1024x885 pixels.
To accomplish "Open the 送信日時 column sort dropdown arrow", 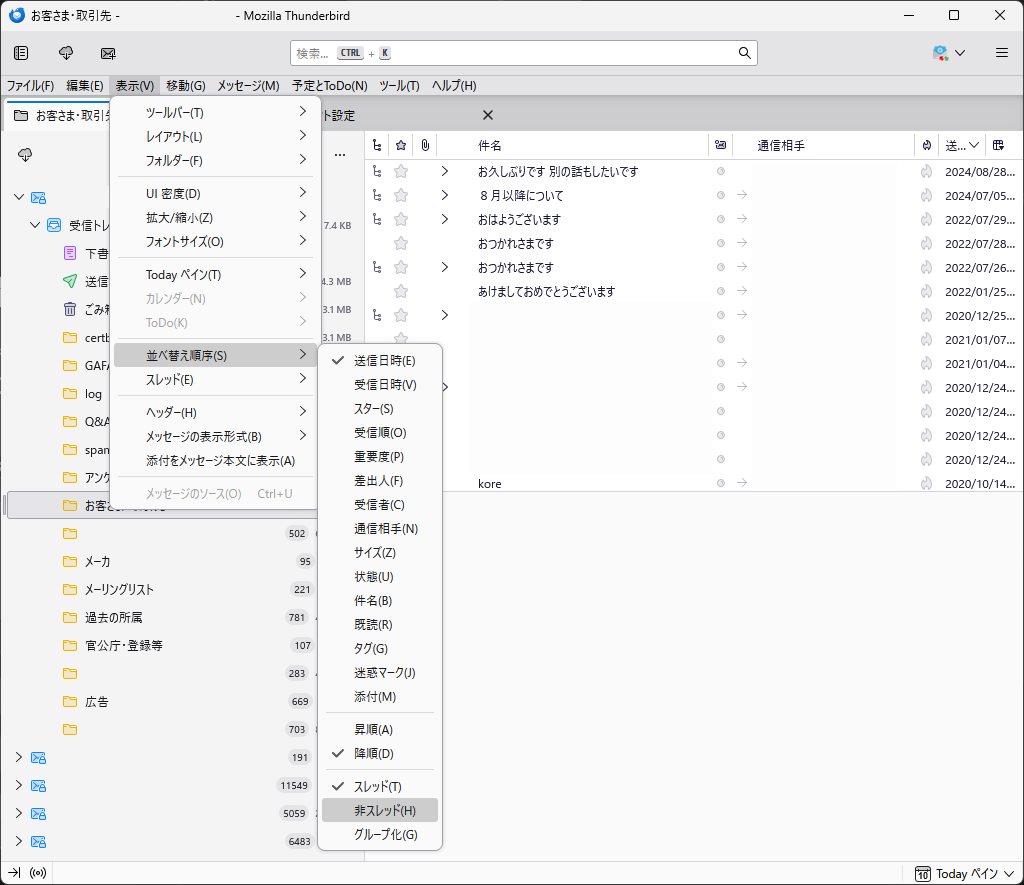I will [x=974, y=145].
